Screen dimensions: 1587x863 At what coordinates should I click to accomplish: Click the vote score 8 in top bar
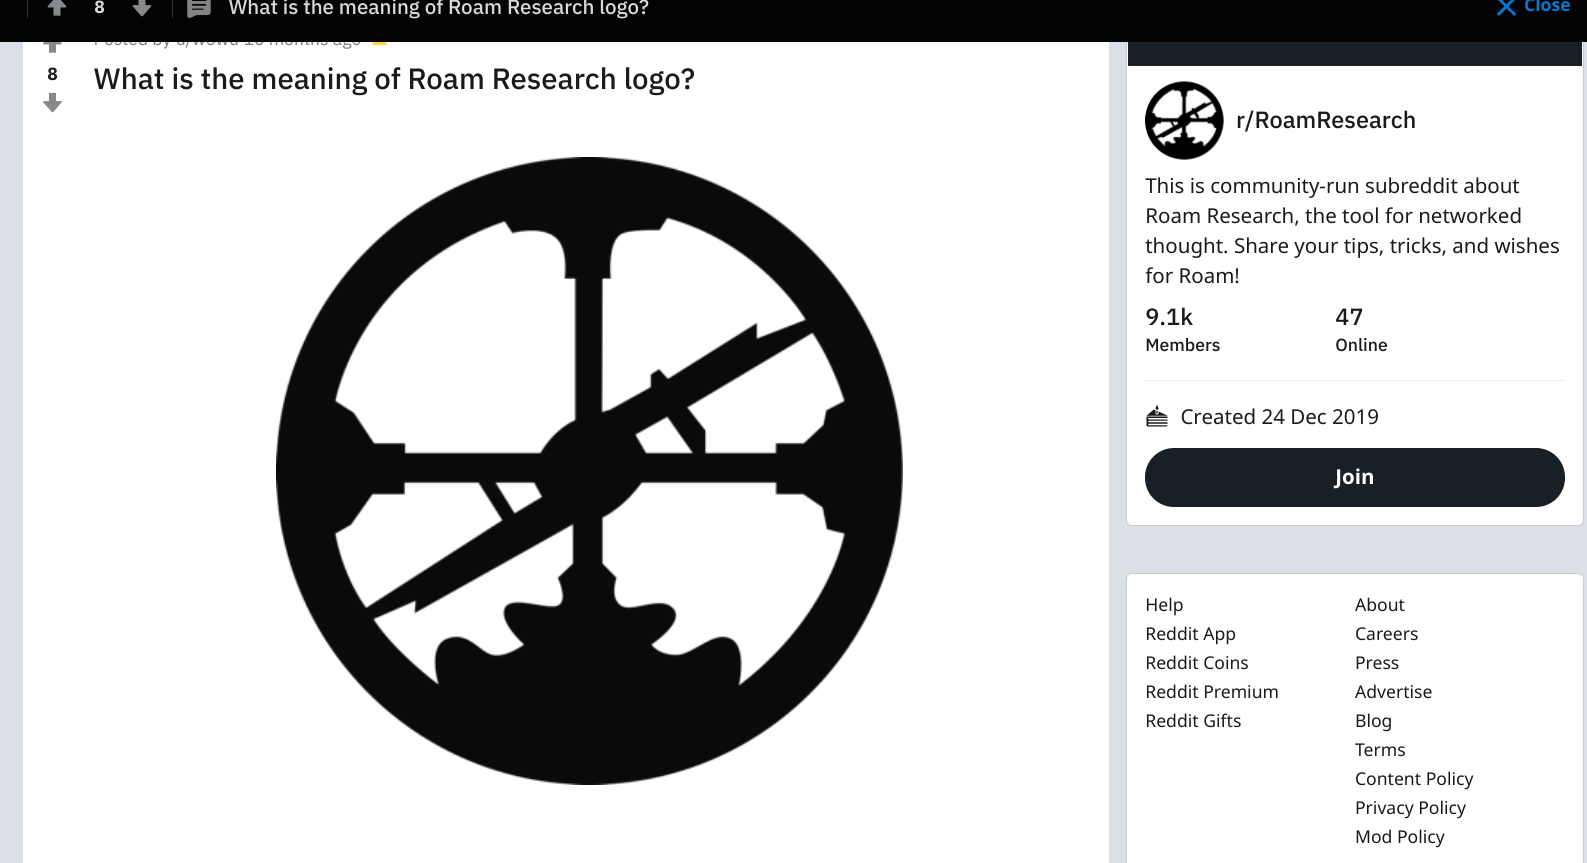(99, 7)
